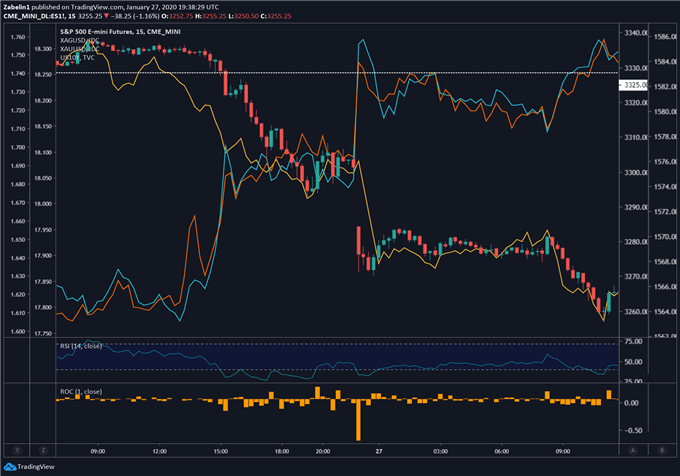Click the −0.50 ROC axis label
The image size is (680, 476).
[x=633, y=430]
